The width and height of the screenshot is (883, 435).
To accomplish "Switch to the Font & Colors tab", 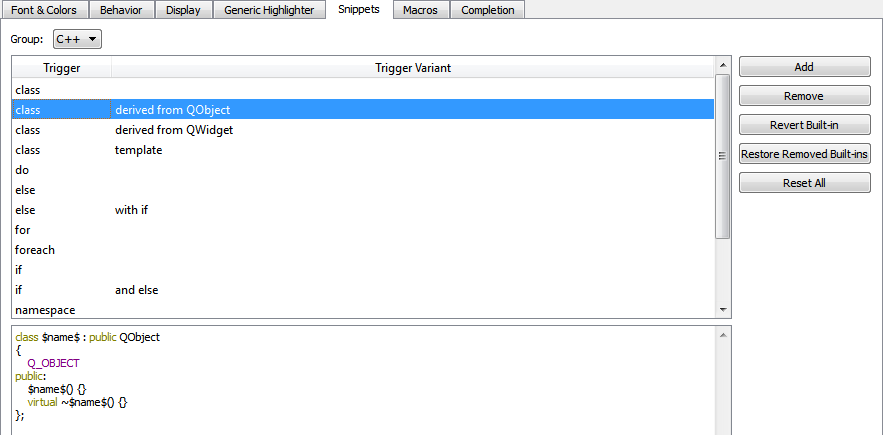I will (x=44, y=10).
